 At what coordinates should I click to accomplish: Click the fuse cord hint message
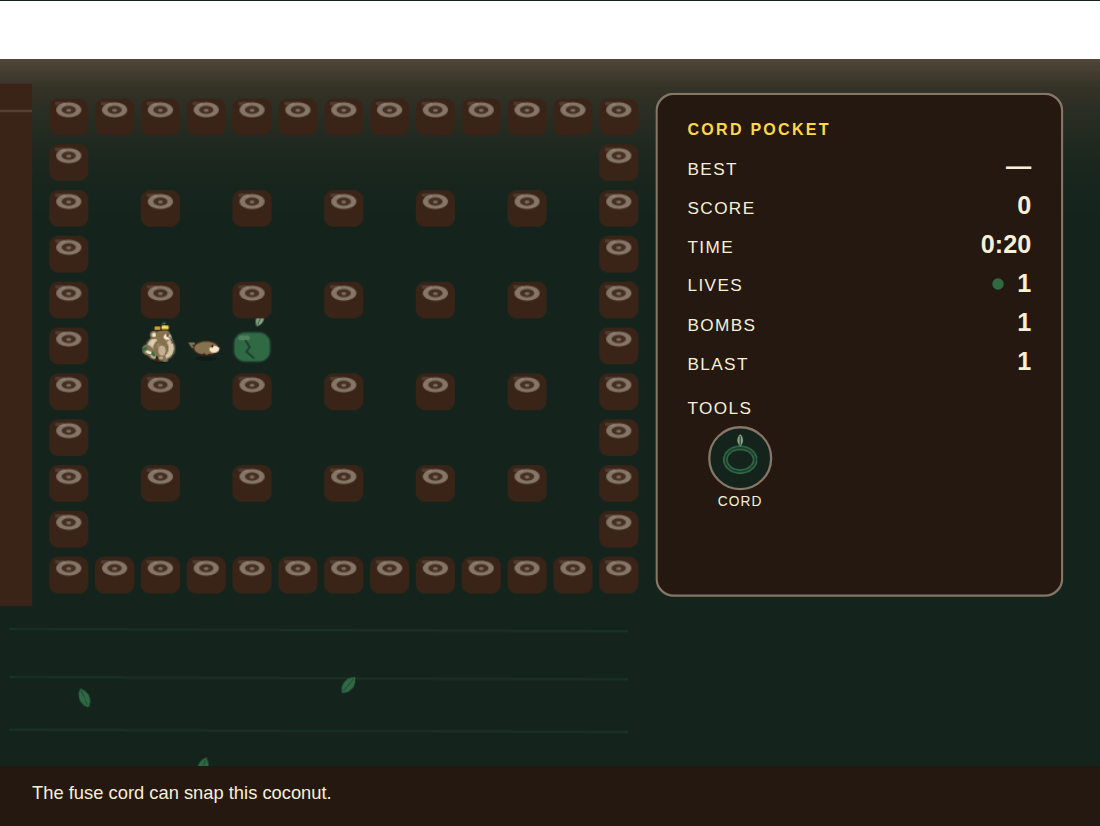coord(182,793)
